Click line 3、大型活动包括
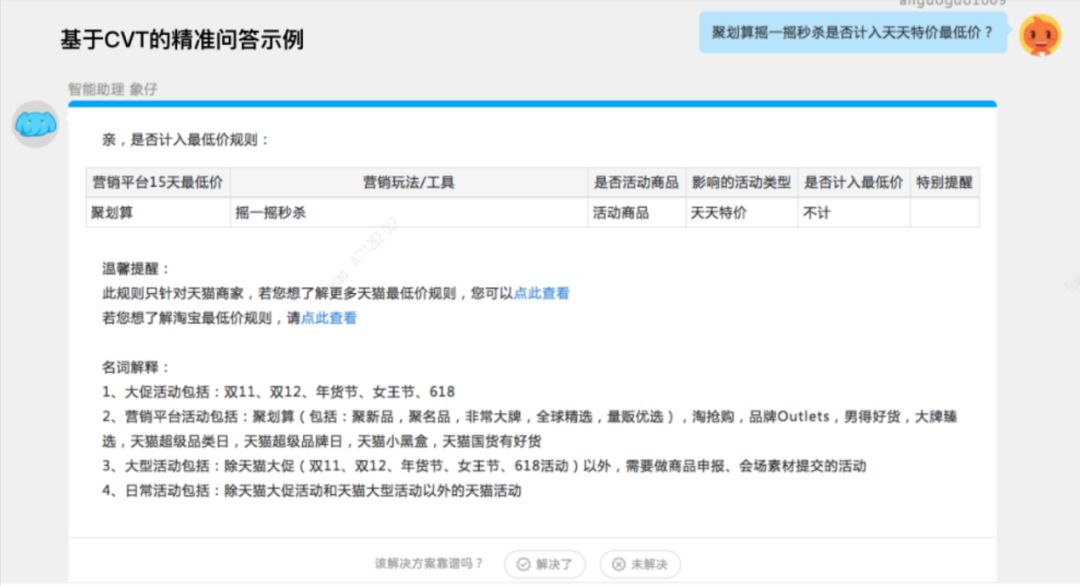 [x=484, y=466]
